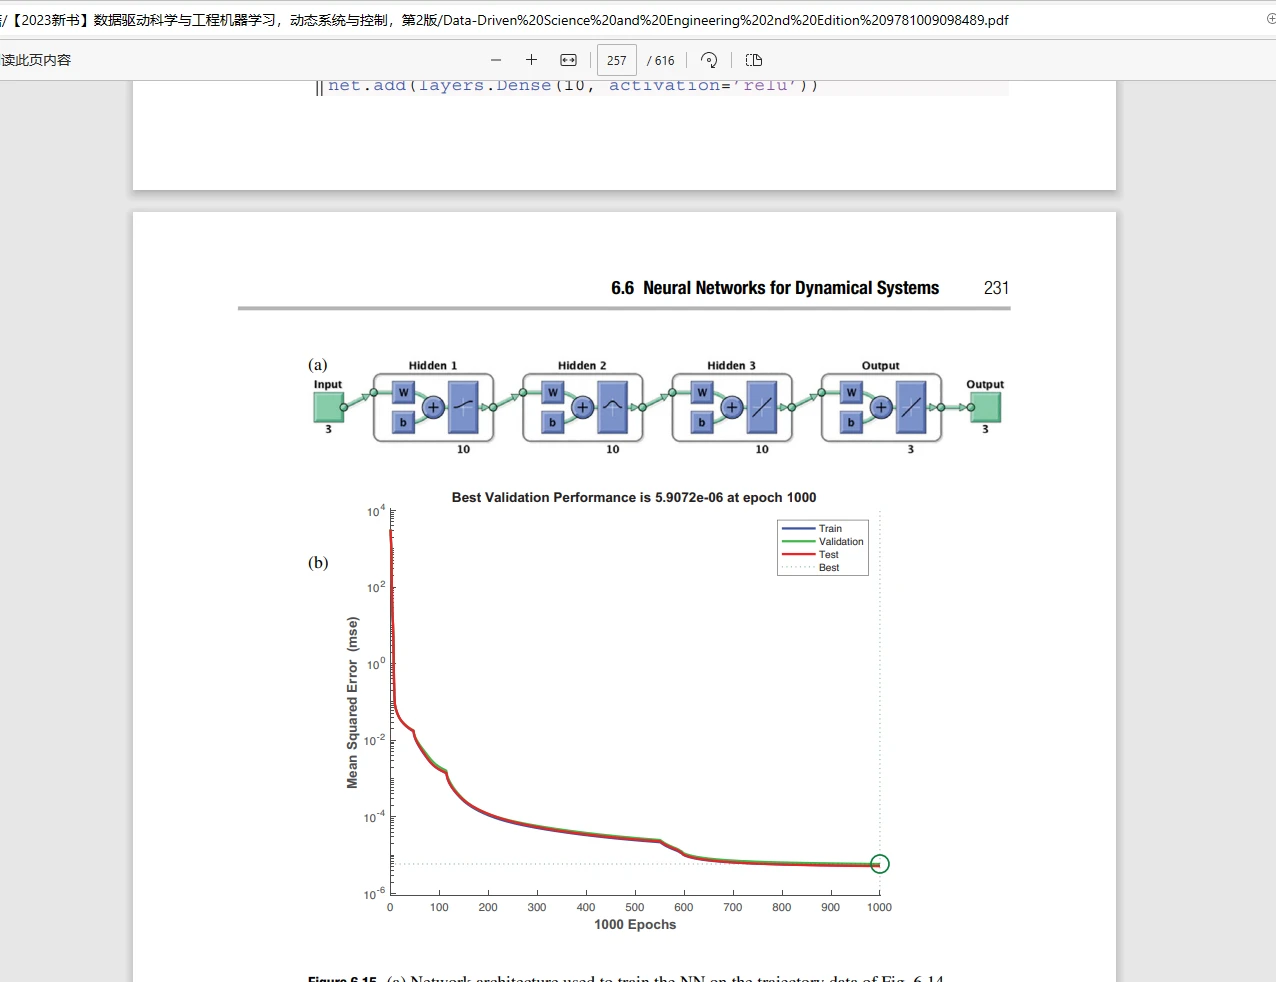Click the PDF file URL in address bar
This screenshot has height=982, width=1276.
(504, 20)
